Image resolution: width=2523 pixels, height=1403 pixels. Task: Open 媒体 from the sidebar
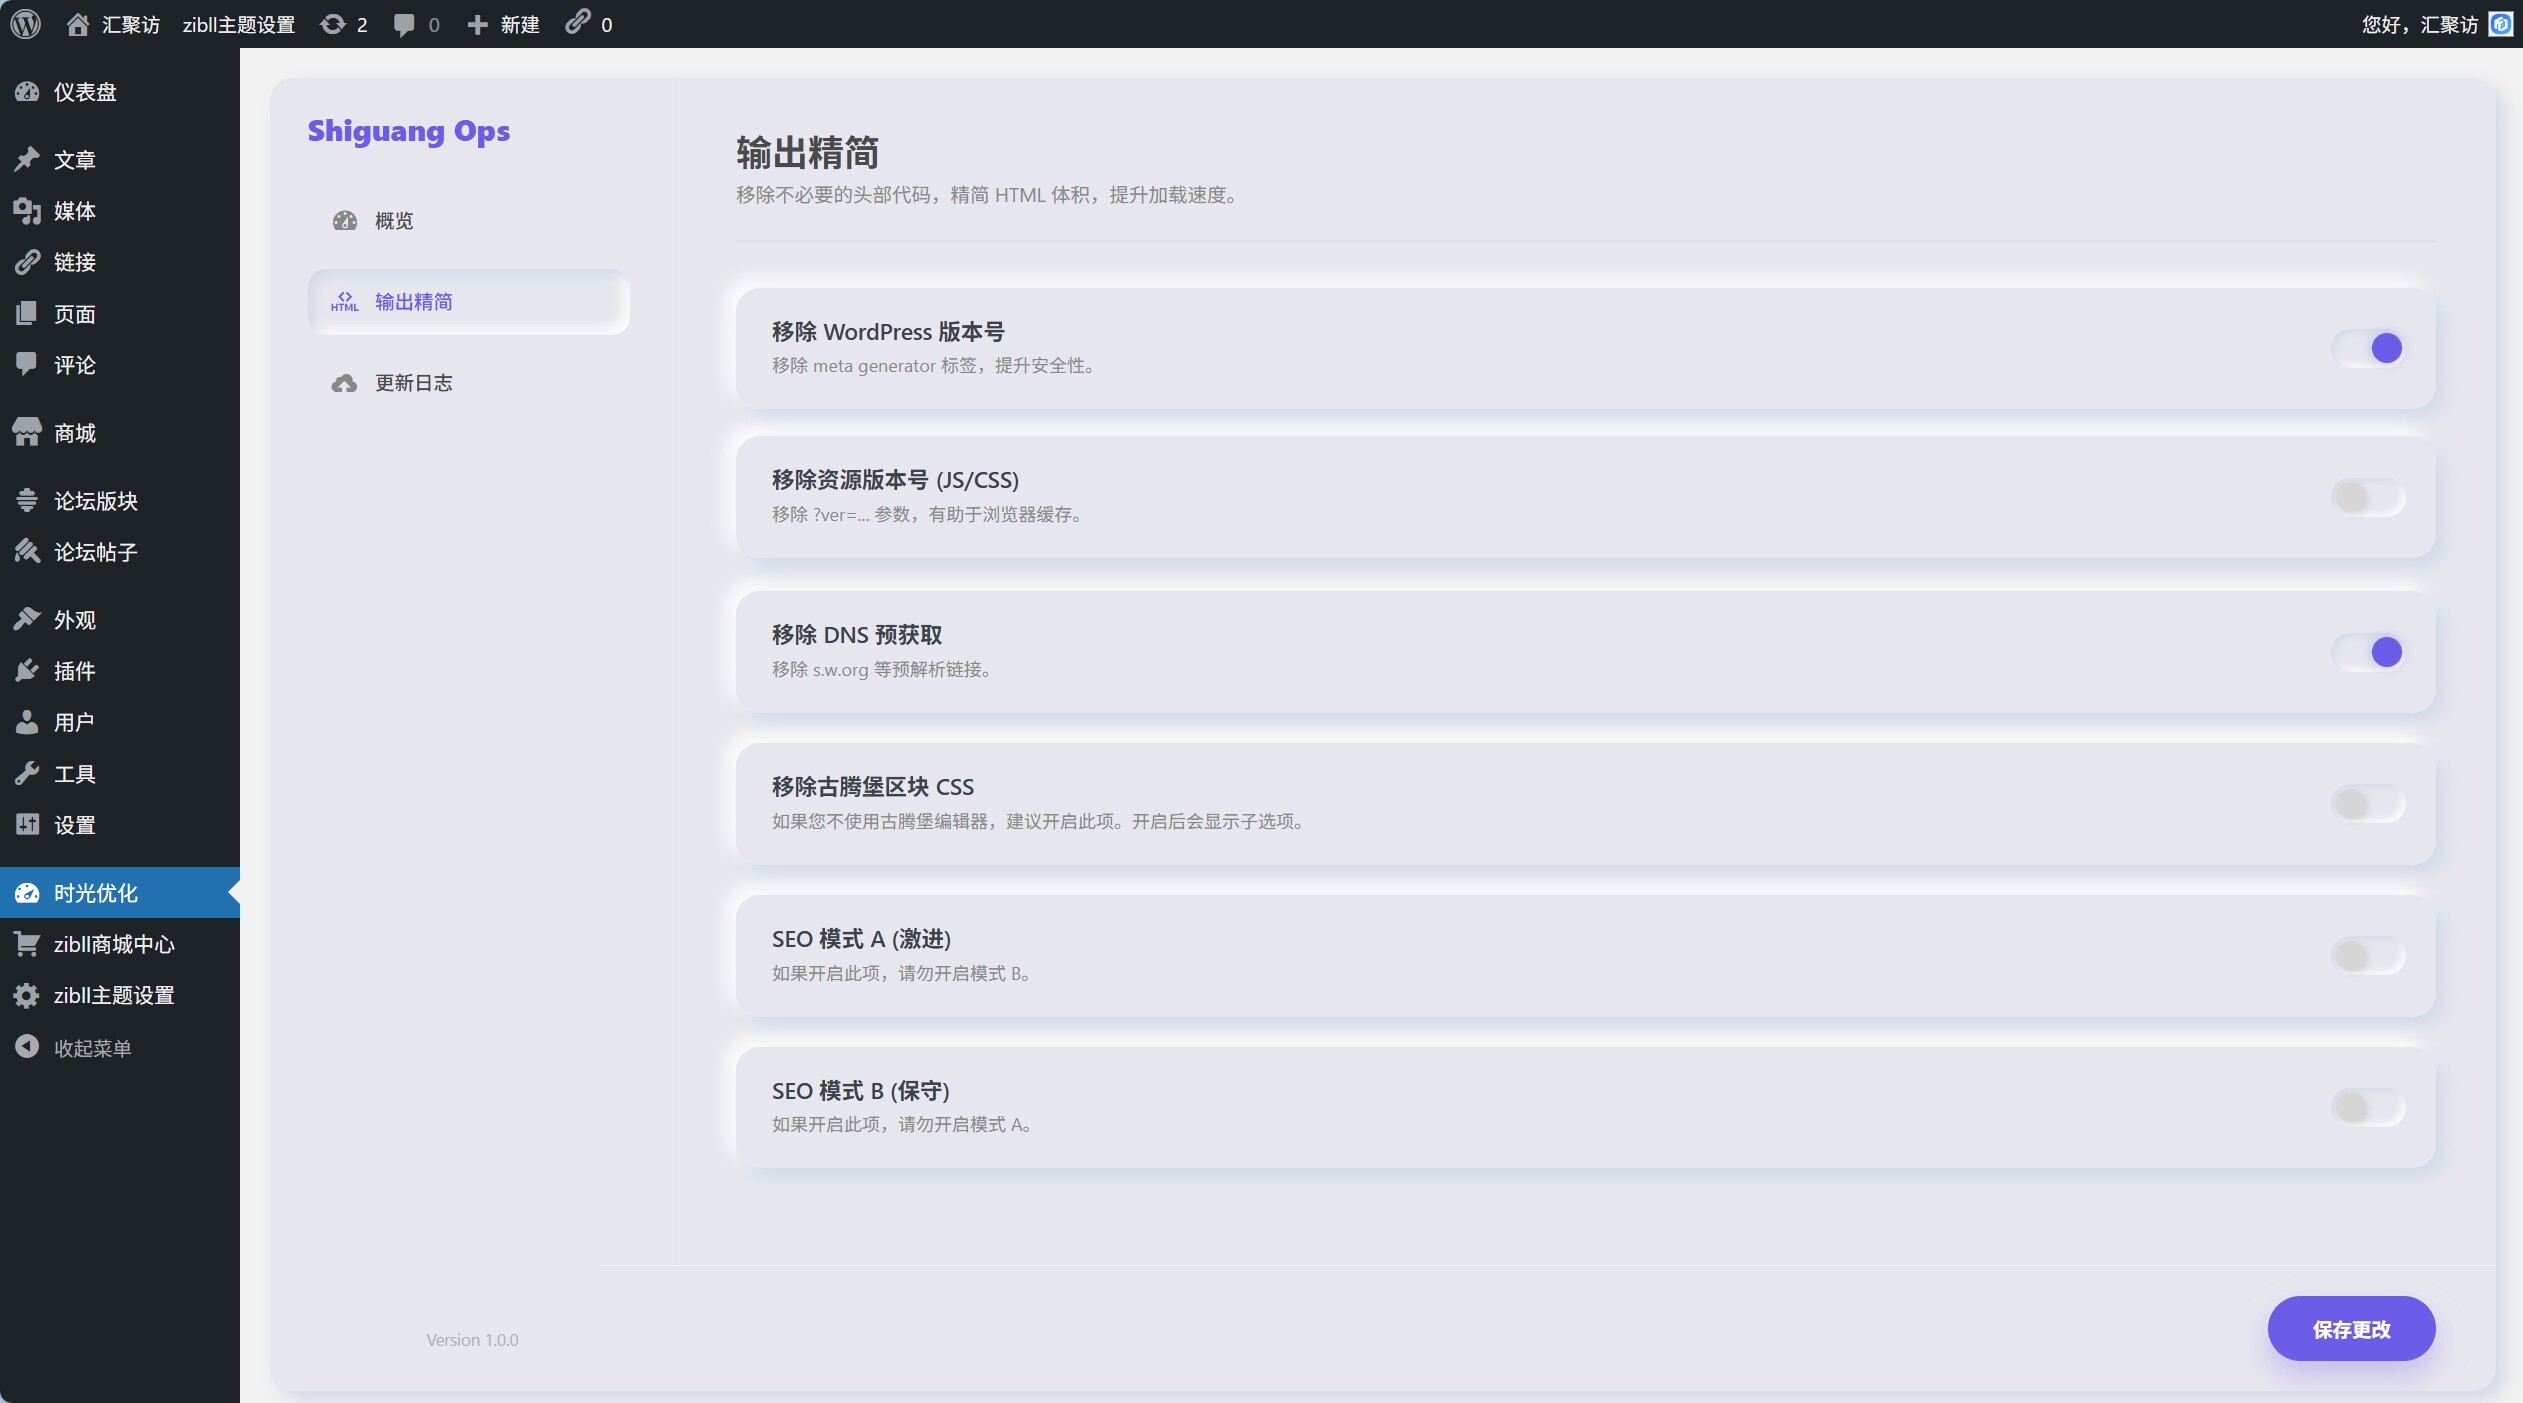(x=74, y=211)
